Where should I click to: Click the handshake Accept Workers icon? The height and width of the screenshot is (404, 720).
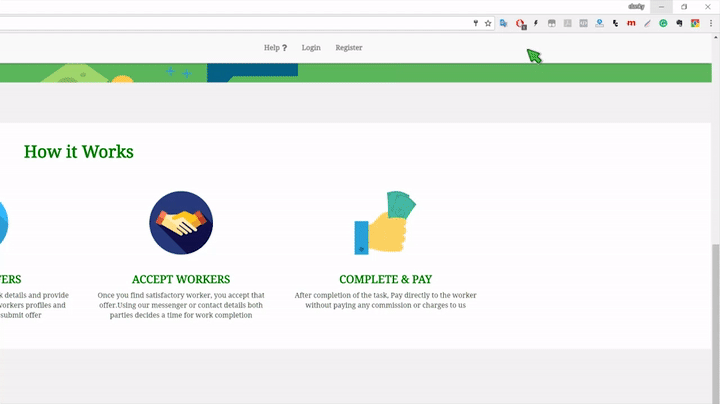pyautogui.click(x=181, y=223)
